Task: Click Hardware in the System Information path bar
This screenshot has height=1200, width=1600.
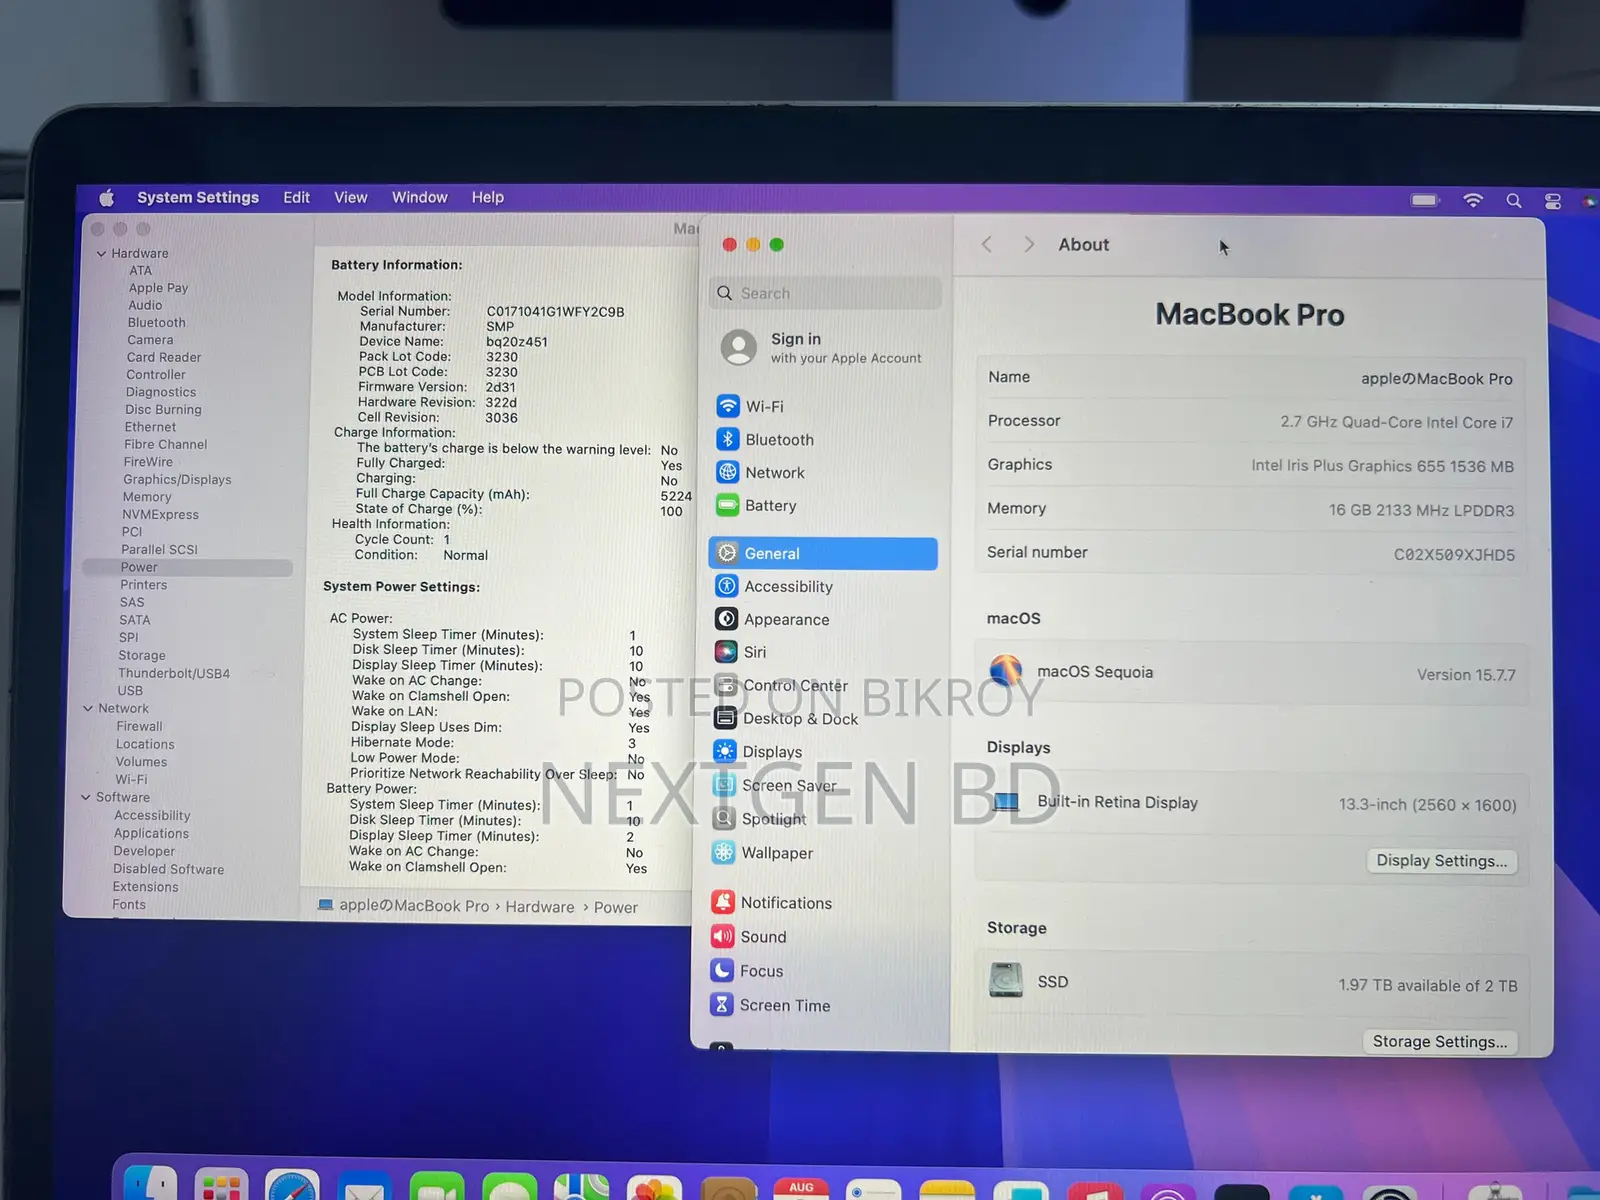Action: (x=540, y=907)
